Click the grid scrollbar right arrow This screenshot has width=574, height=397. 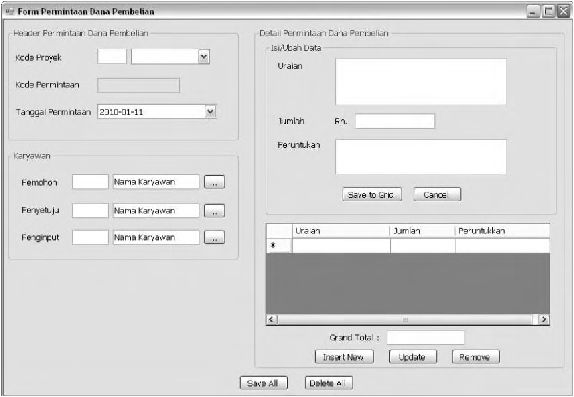[x=544, y=319]
